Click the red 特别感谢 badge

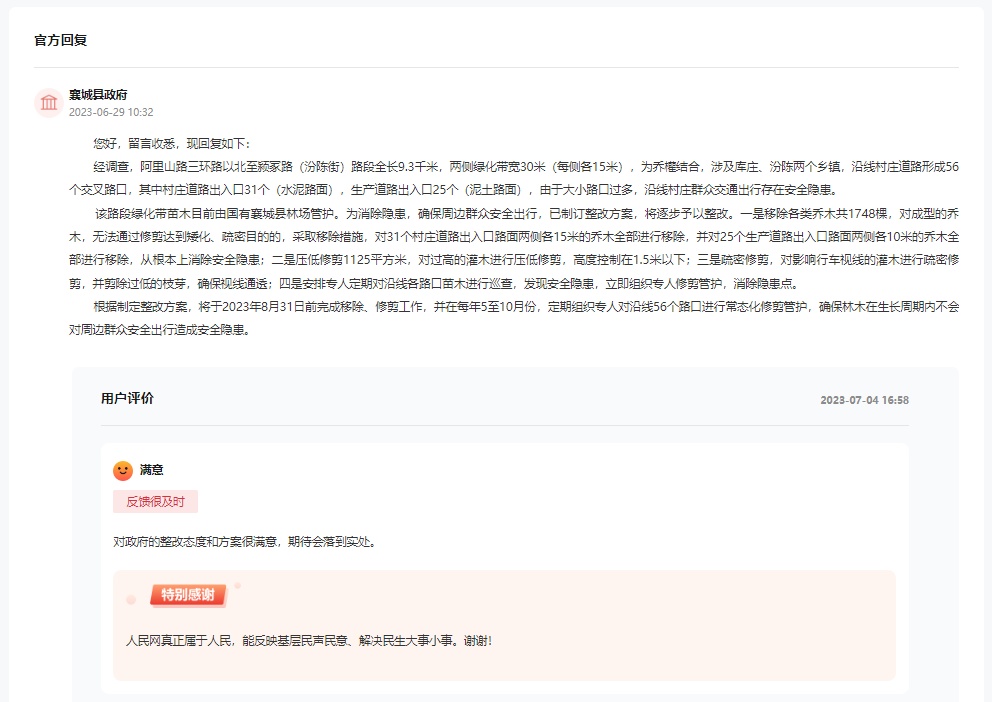click(188, 595)
